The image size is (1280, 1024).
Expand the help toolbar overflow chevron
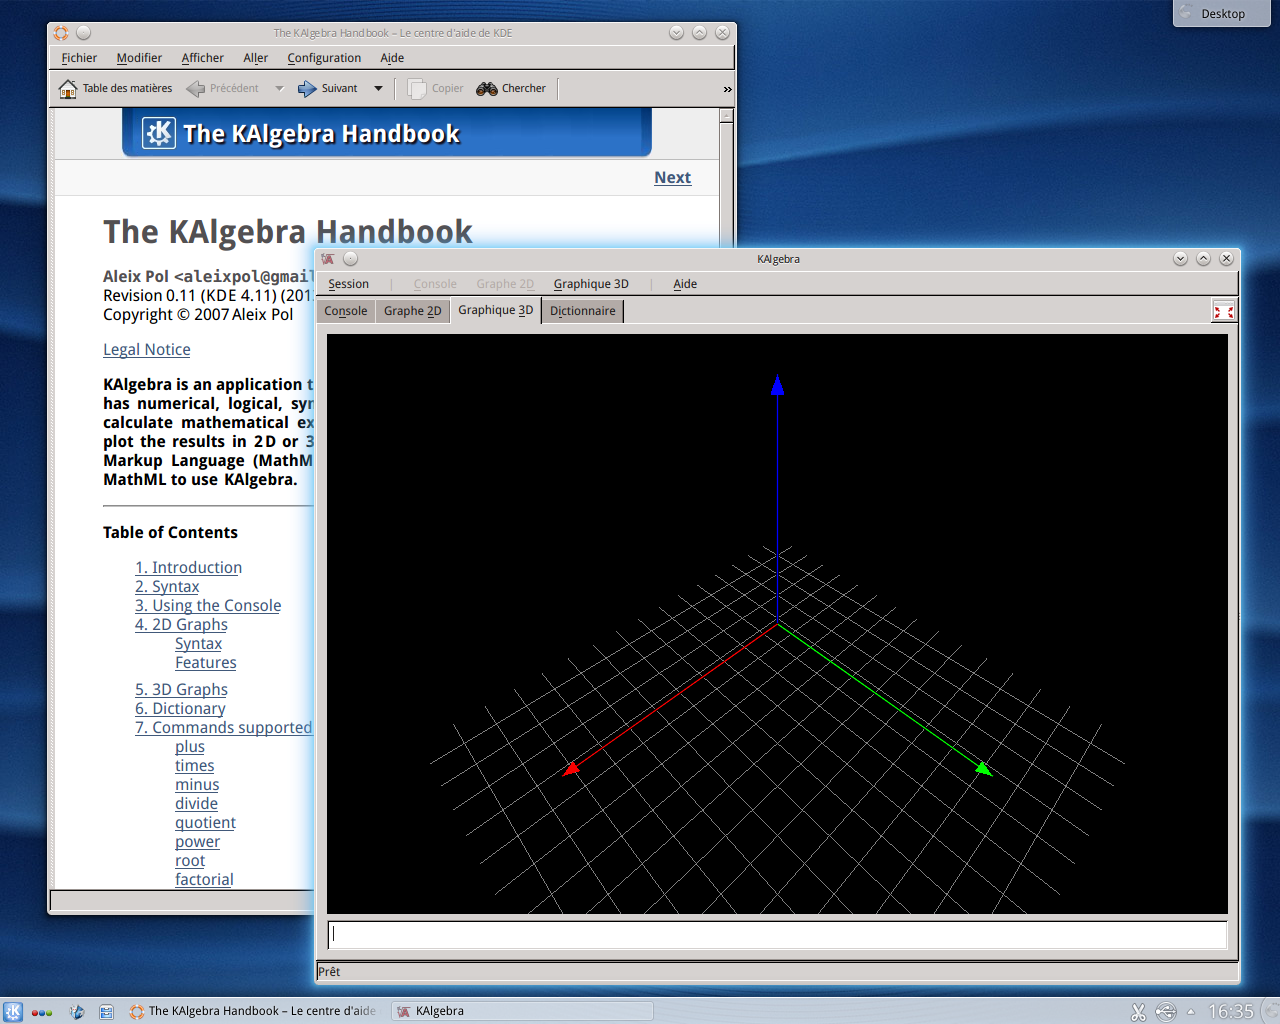[x=727, y=90]
